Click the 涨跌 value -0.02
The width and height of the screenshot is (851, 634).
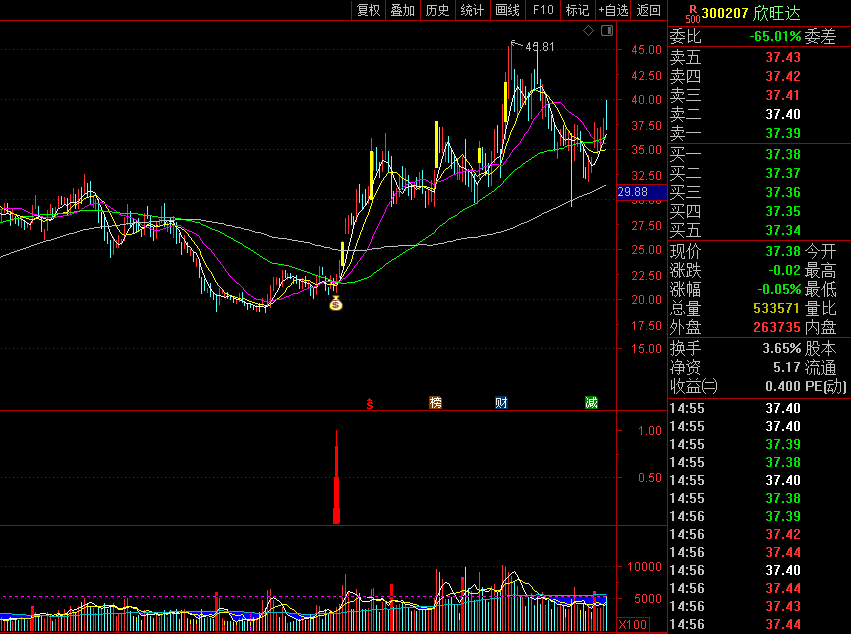pos(784,270)
